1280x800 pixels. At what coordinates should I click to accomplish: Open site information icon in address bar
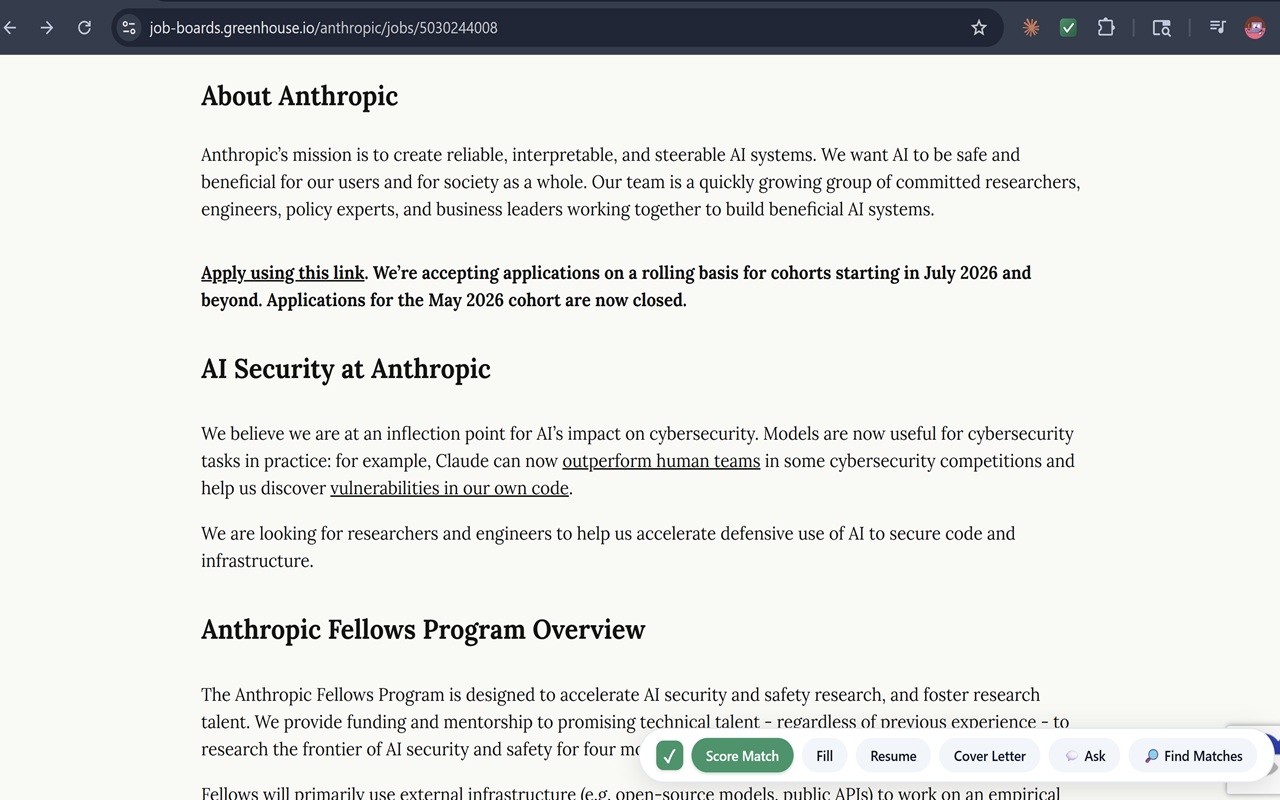pyautogui.click(x=129, y=28)
